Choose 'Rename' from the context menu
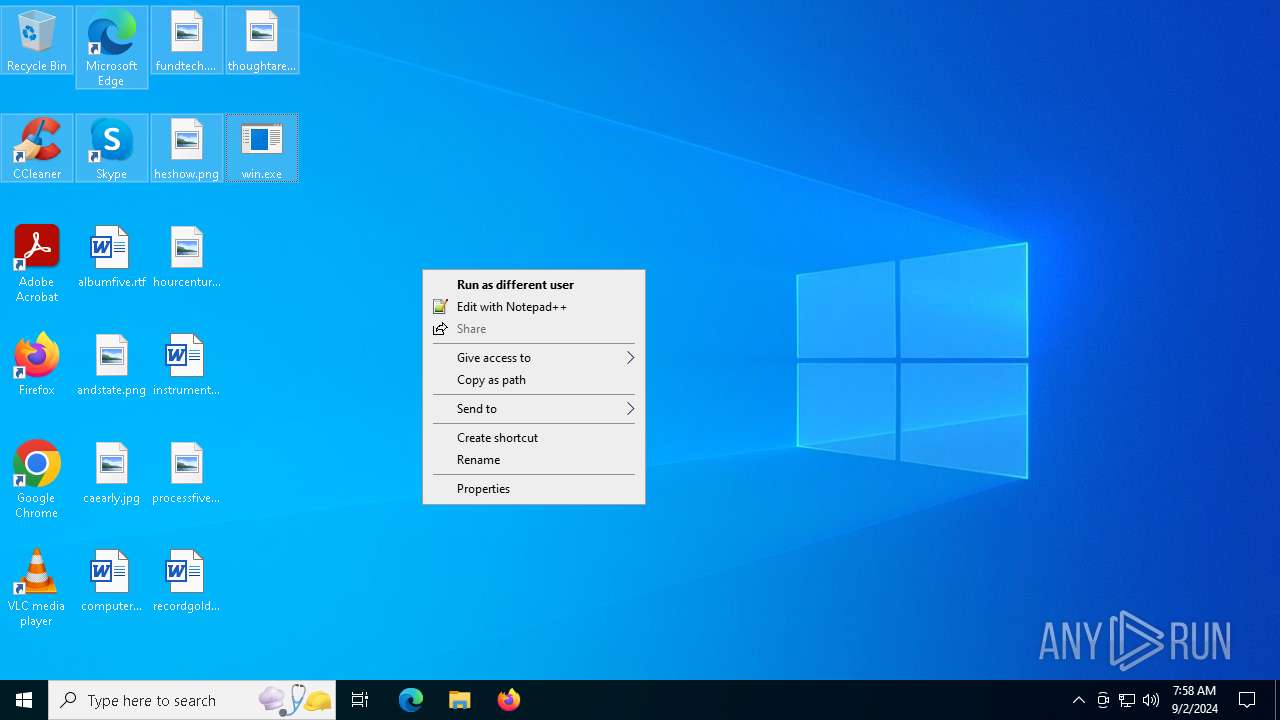Image resolution: width=1280 pixels, height=720 pixels. 534,460
